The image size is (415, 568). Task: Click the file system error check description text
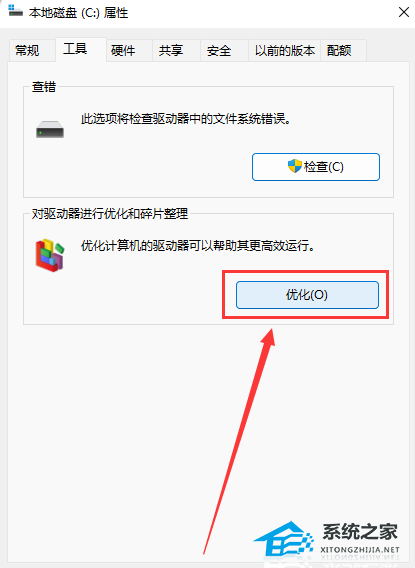click(x=186, y=119)
